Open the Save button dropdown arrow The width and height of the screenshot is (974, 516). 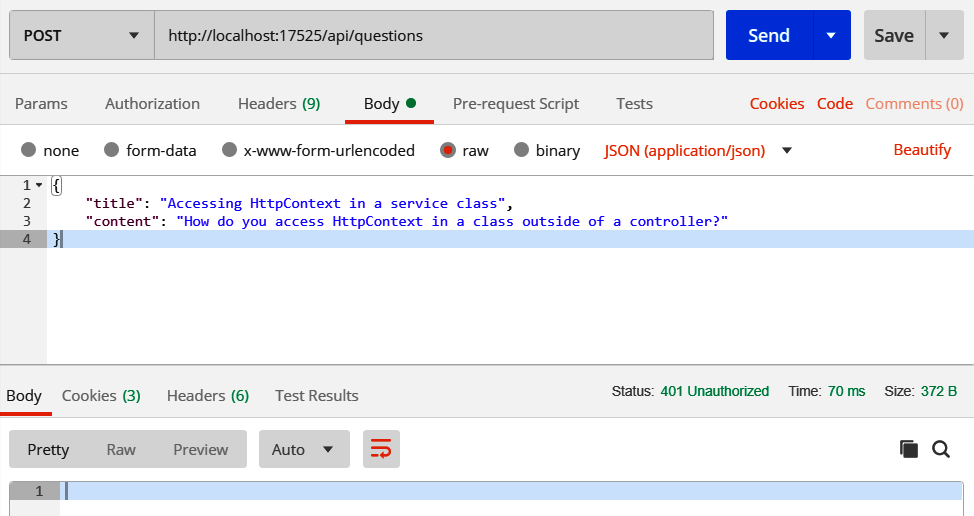(944, 35)
